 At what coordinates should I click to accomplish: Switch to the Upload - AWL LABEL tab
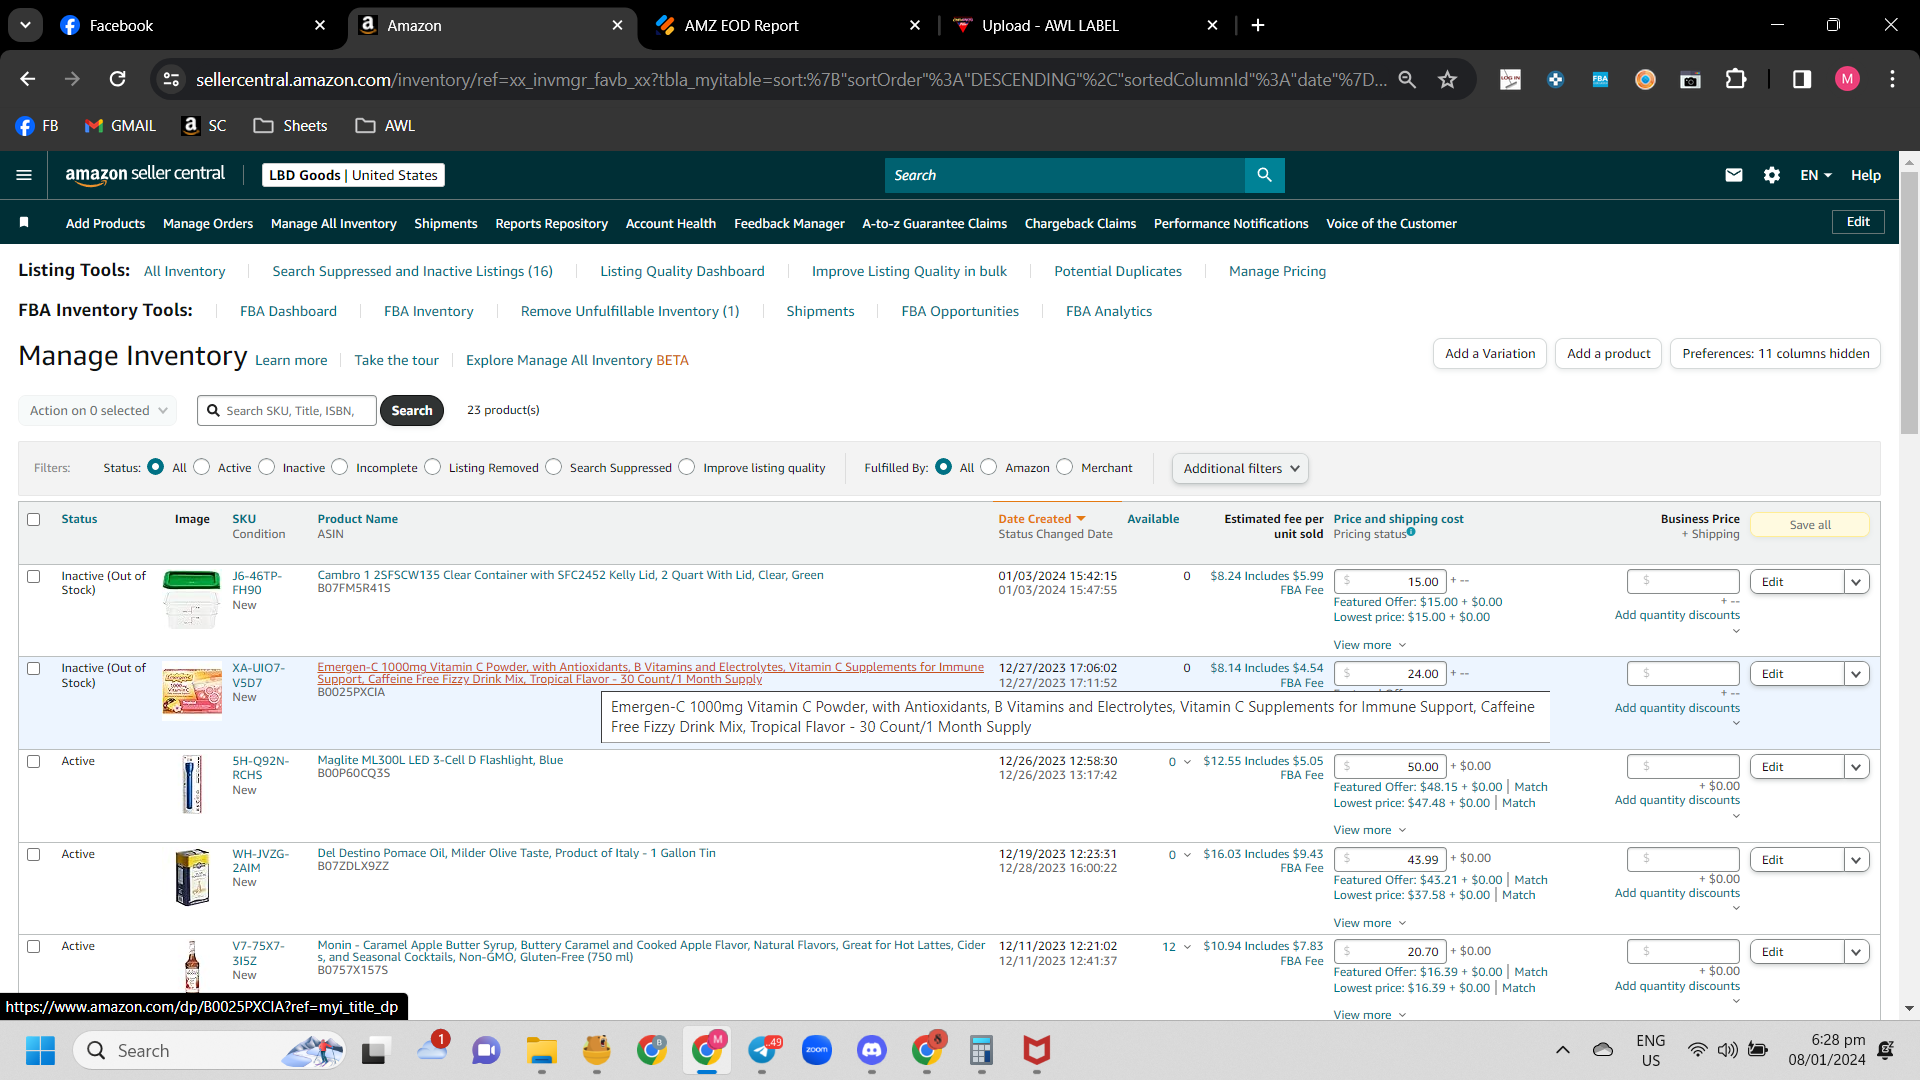[x=1086, y=25]
